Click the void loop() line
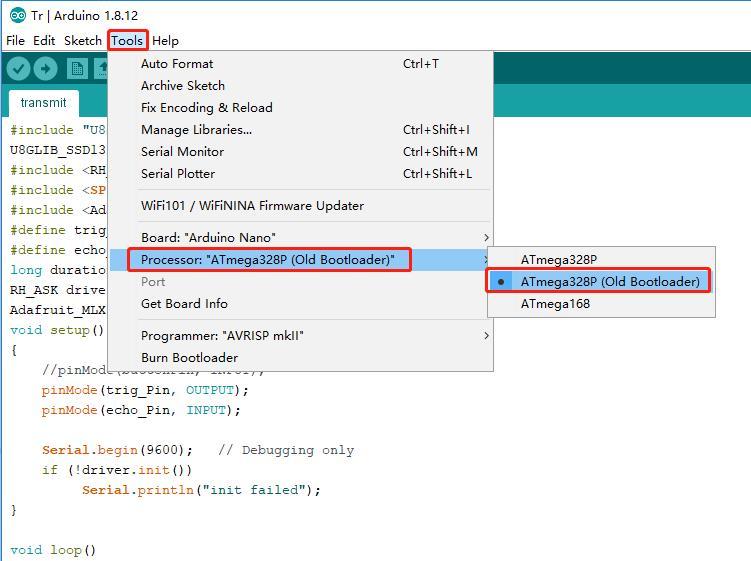 click(x=53, y=550)
